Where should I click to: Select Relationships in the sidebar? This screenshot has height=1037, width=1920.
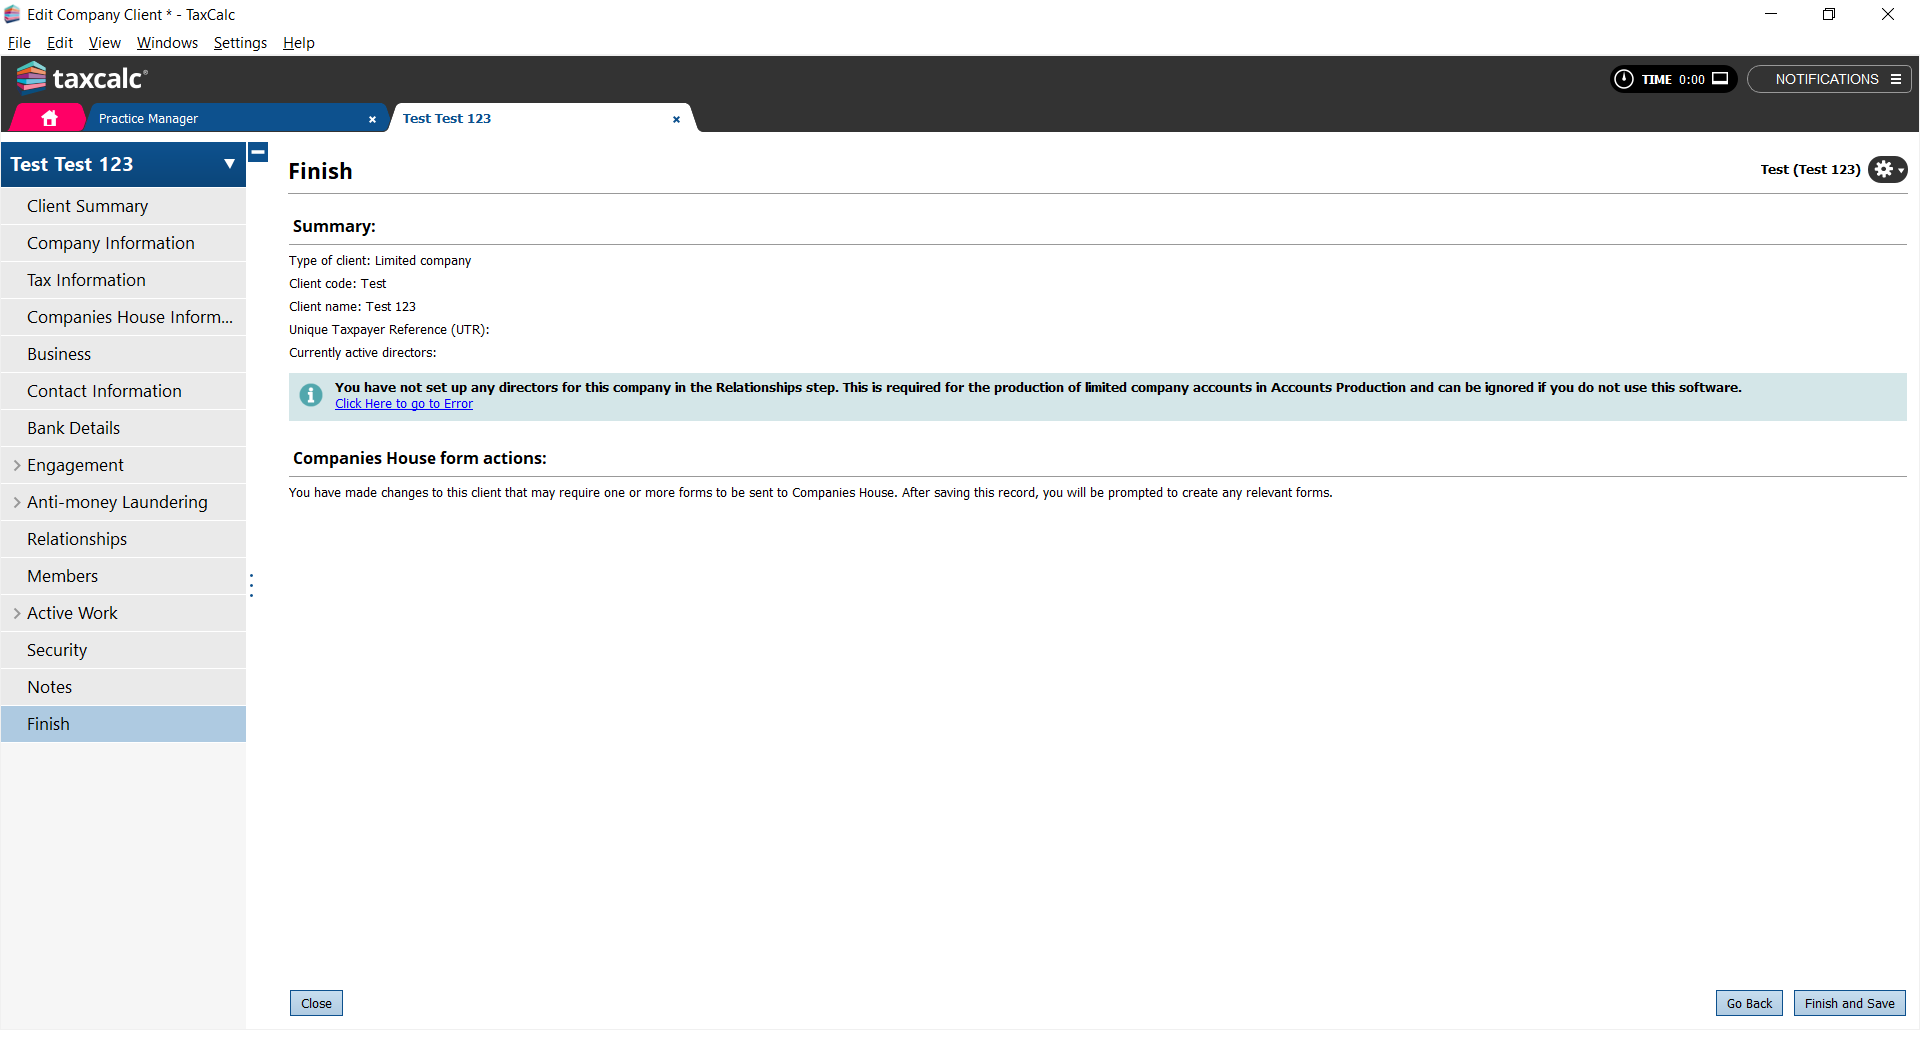[77, 539]
